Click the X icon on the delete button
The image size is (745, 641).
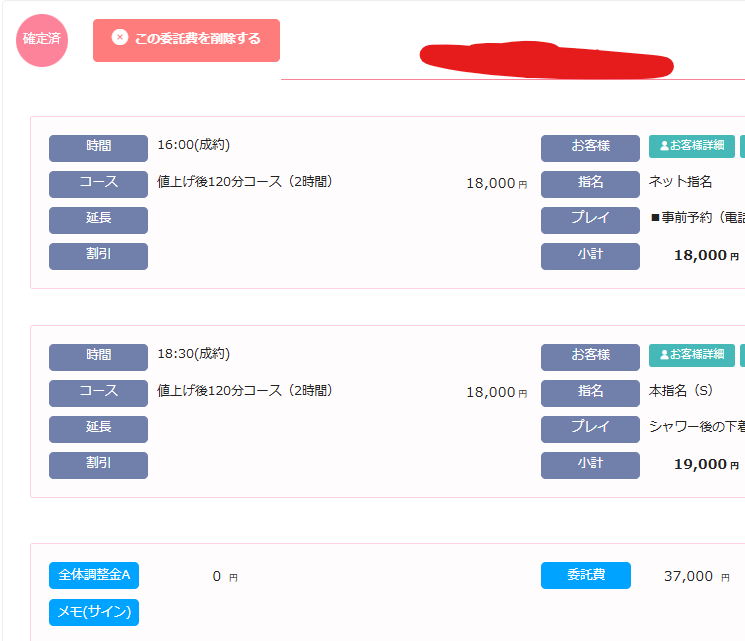click(120, 38)
